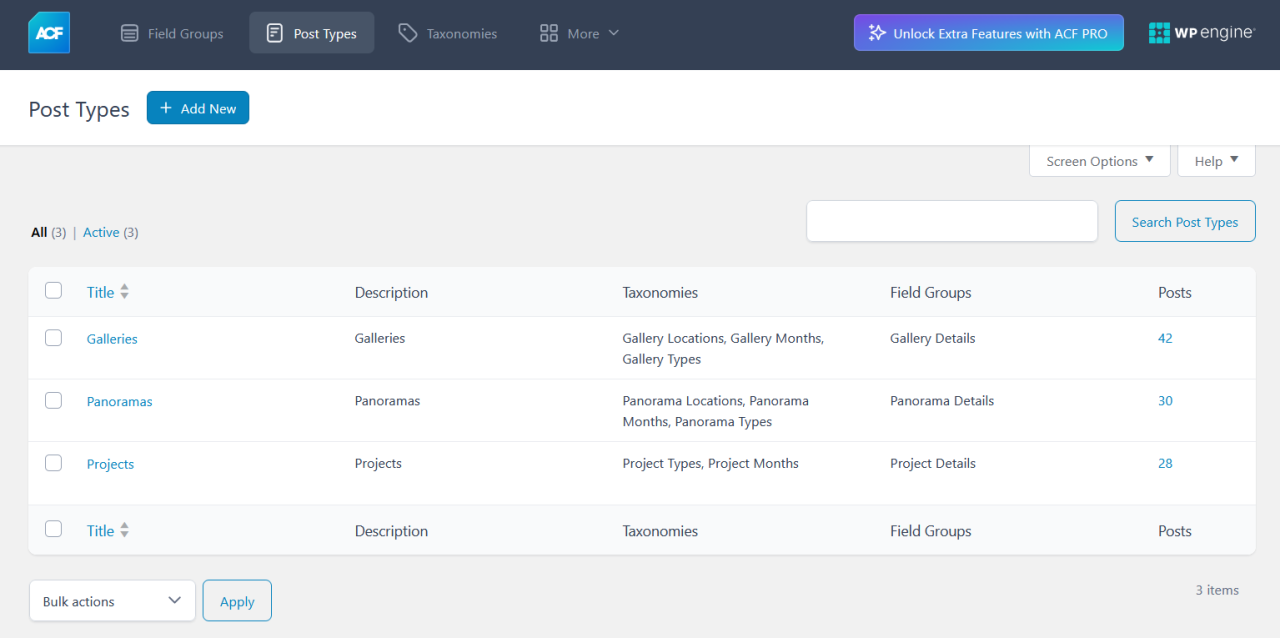Go to the Taxonomies navigation tab

coord(447,33)
